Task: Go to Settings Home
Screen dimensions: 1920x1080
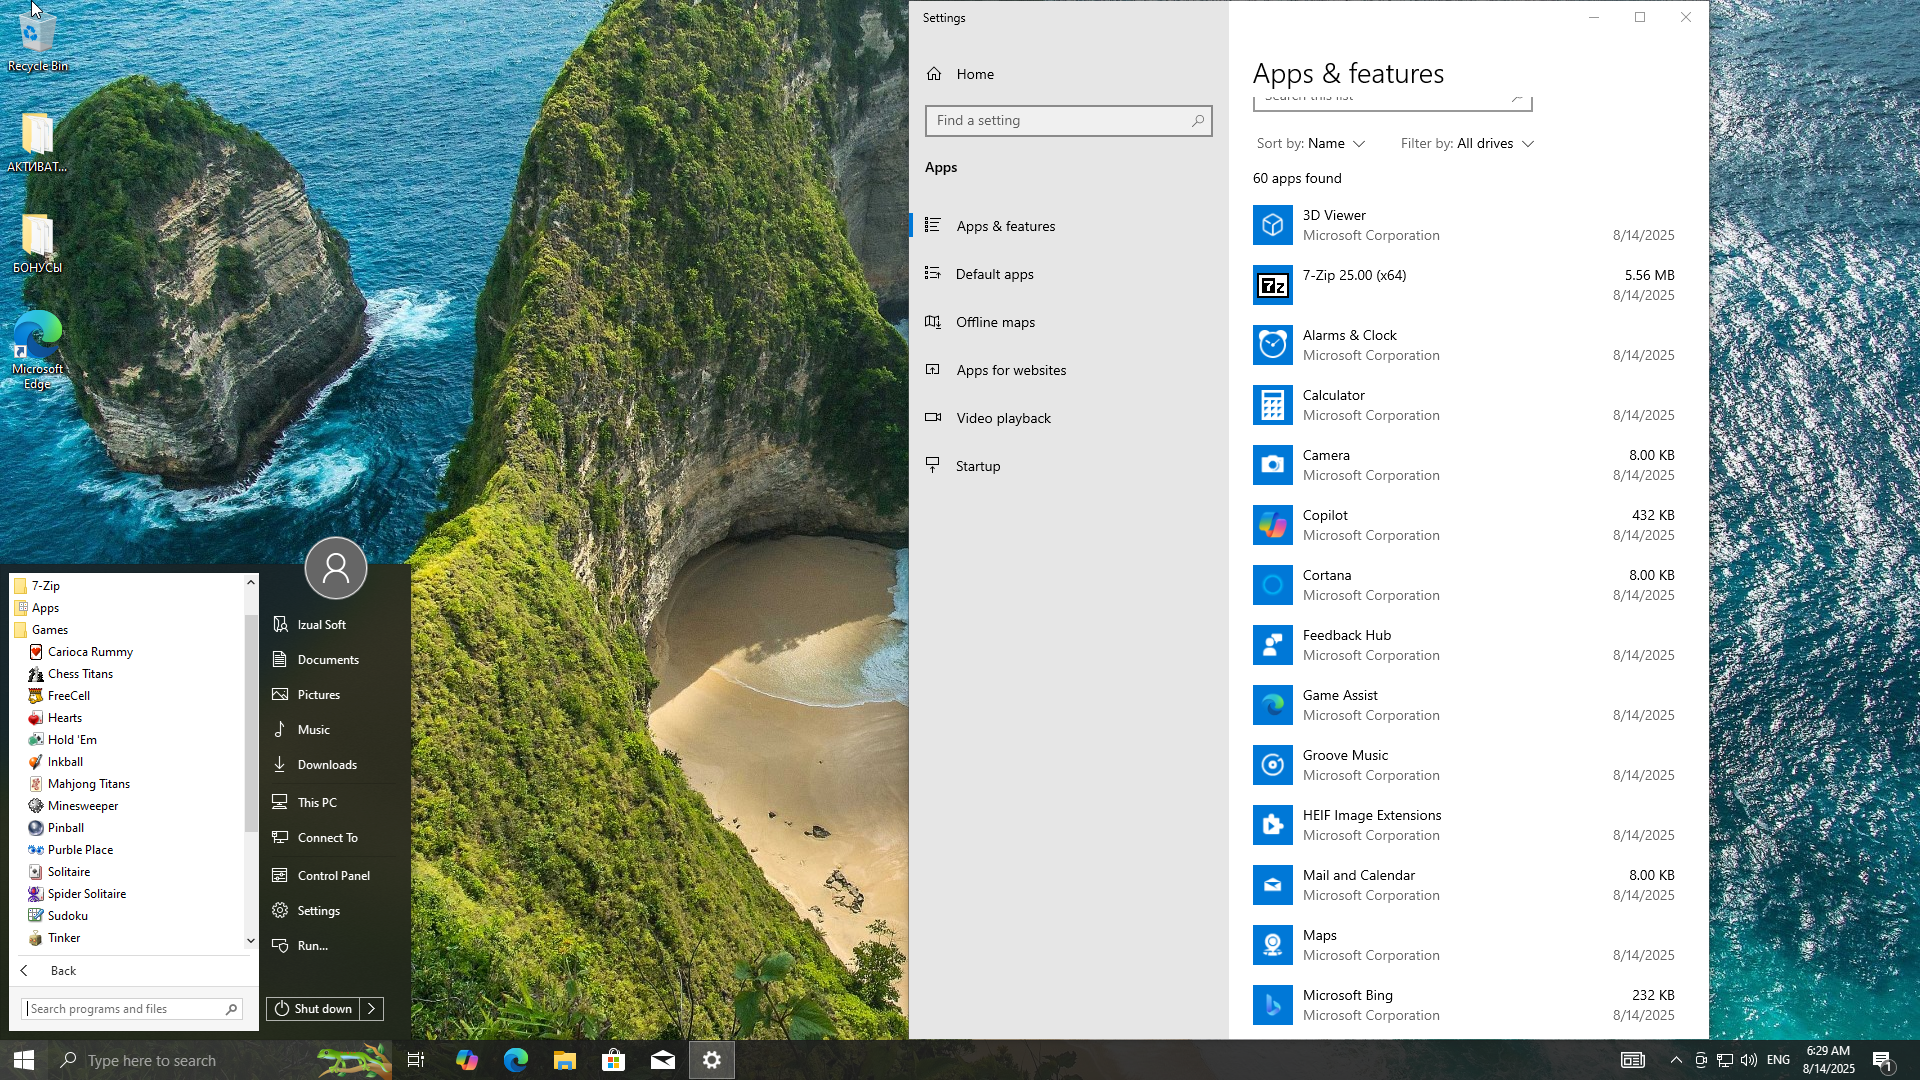Action: click(x=1069, y=74)
